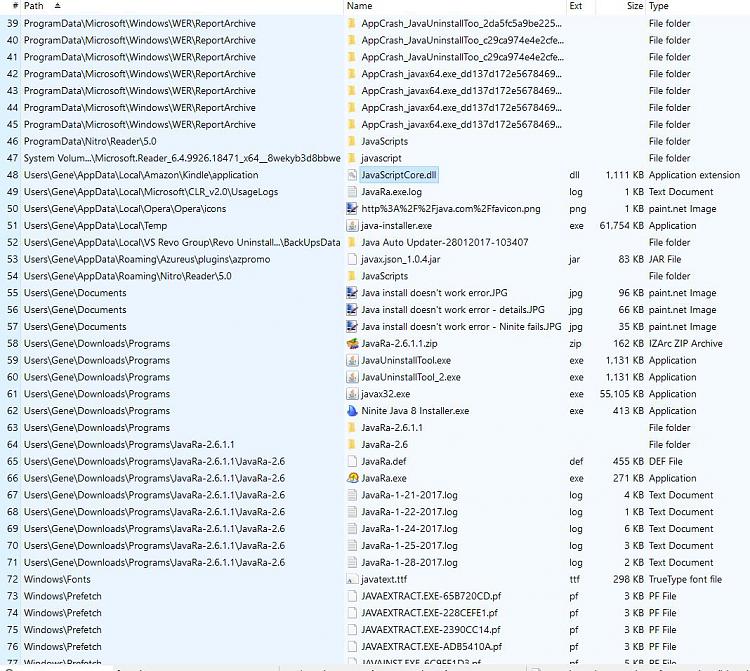Click the JavaRa-2.6 folder icon

point(352,444)
